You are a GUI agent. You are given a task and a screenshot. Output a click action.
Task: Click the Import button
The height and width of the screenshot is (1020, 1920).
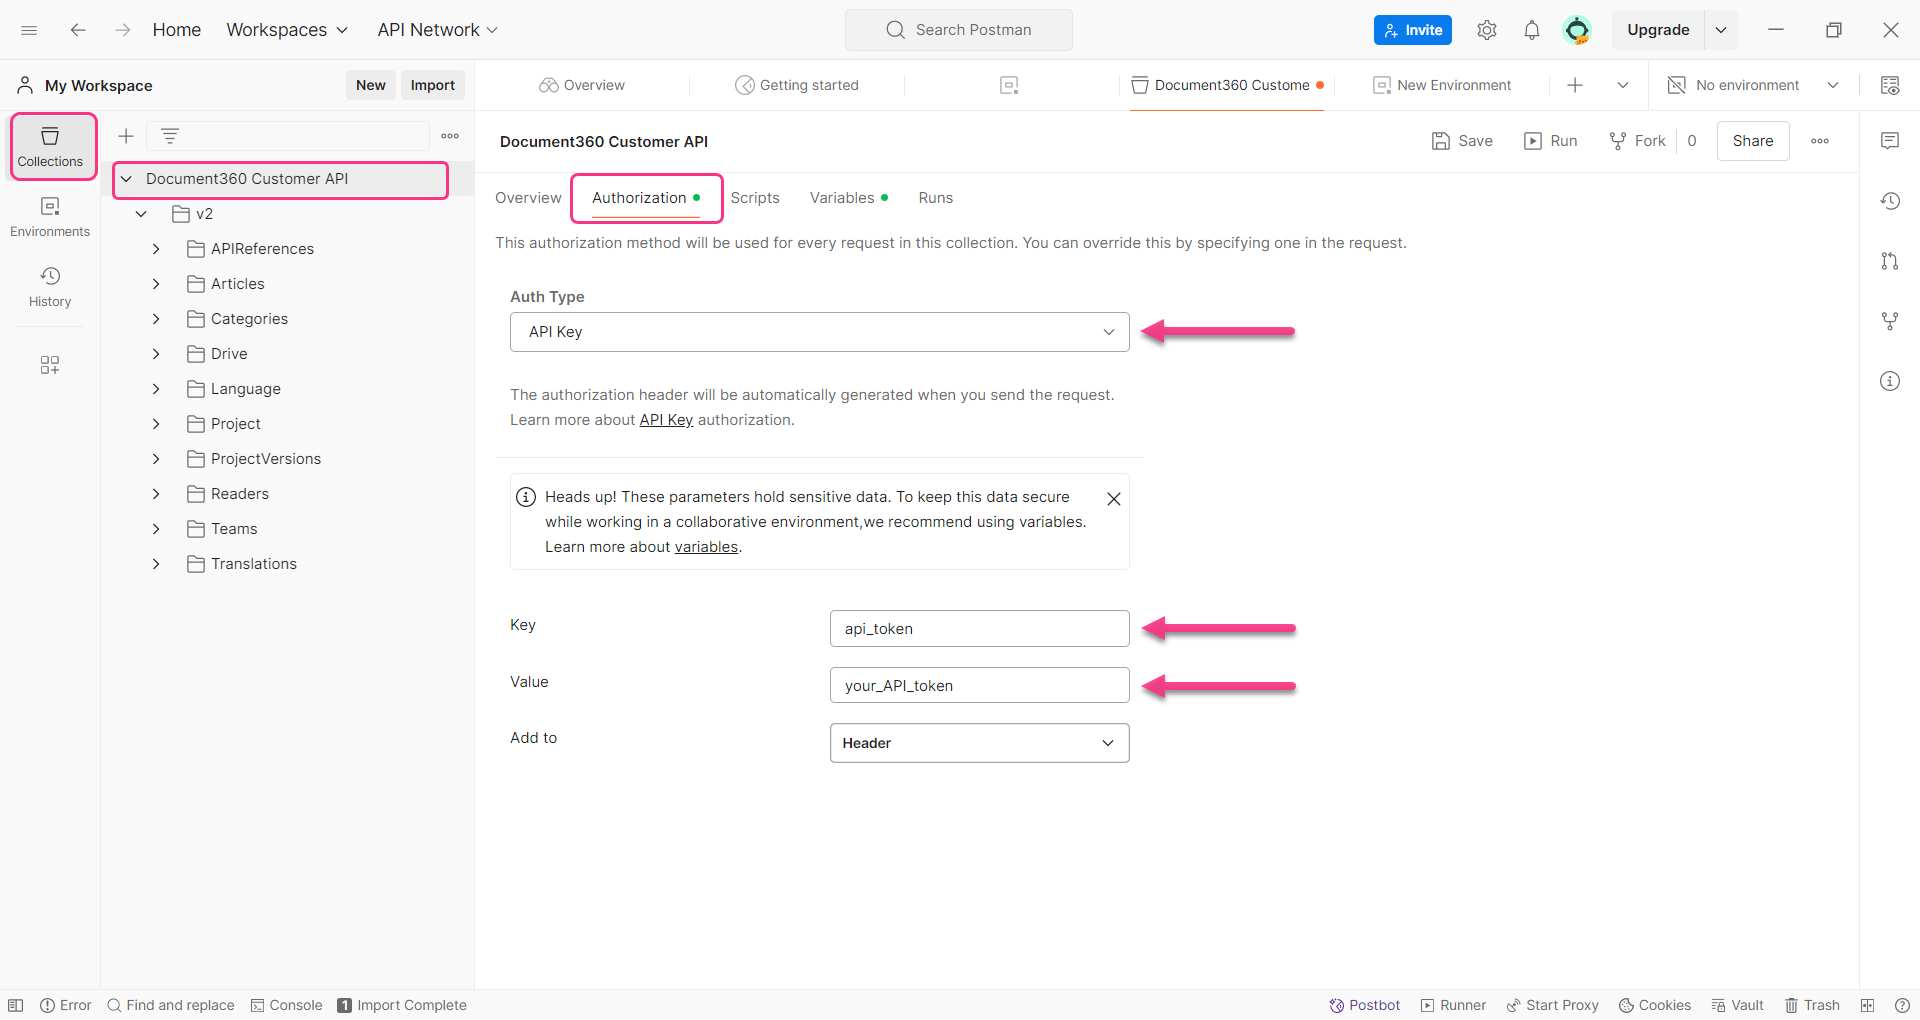433,85
